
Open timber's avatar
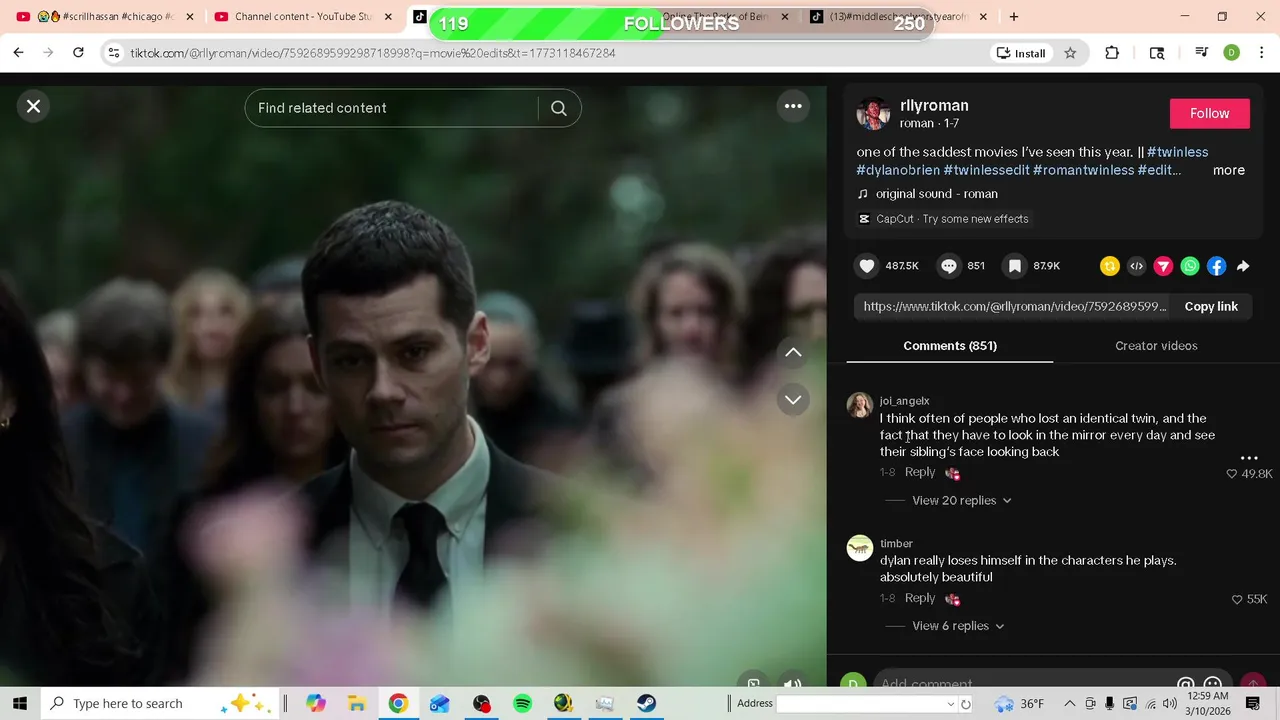tap(860, 548)
